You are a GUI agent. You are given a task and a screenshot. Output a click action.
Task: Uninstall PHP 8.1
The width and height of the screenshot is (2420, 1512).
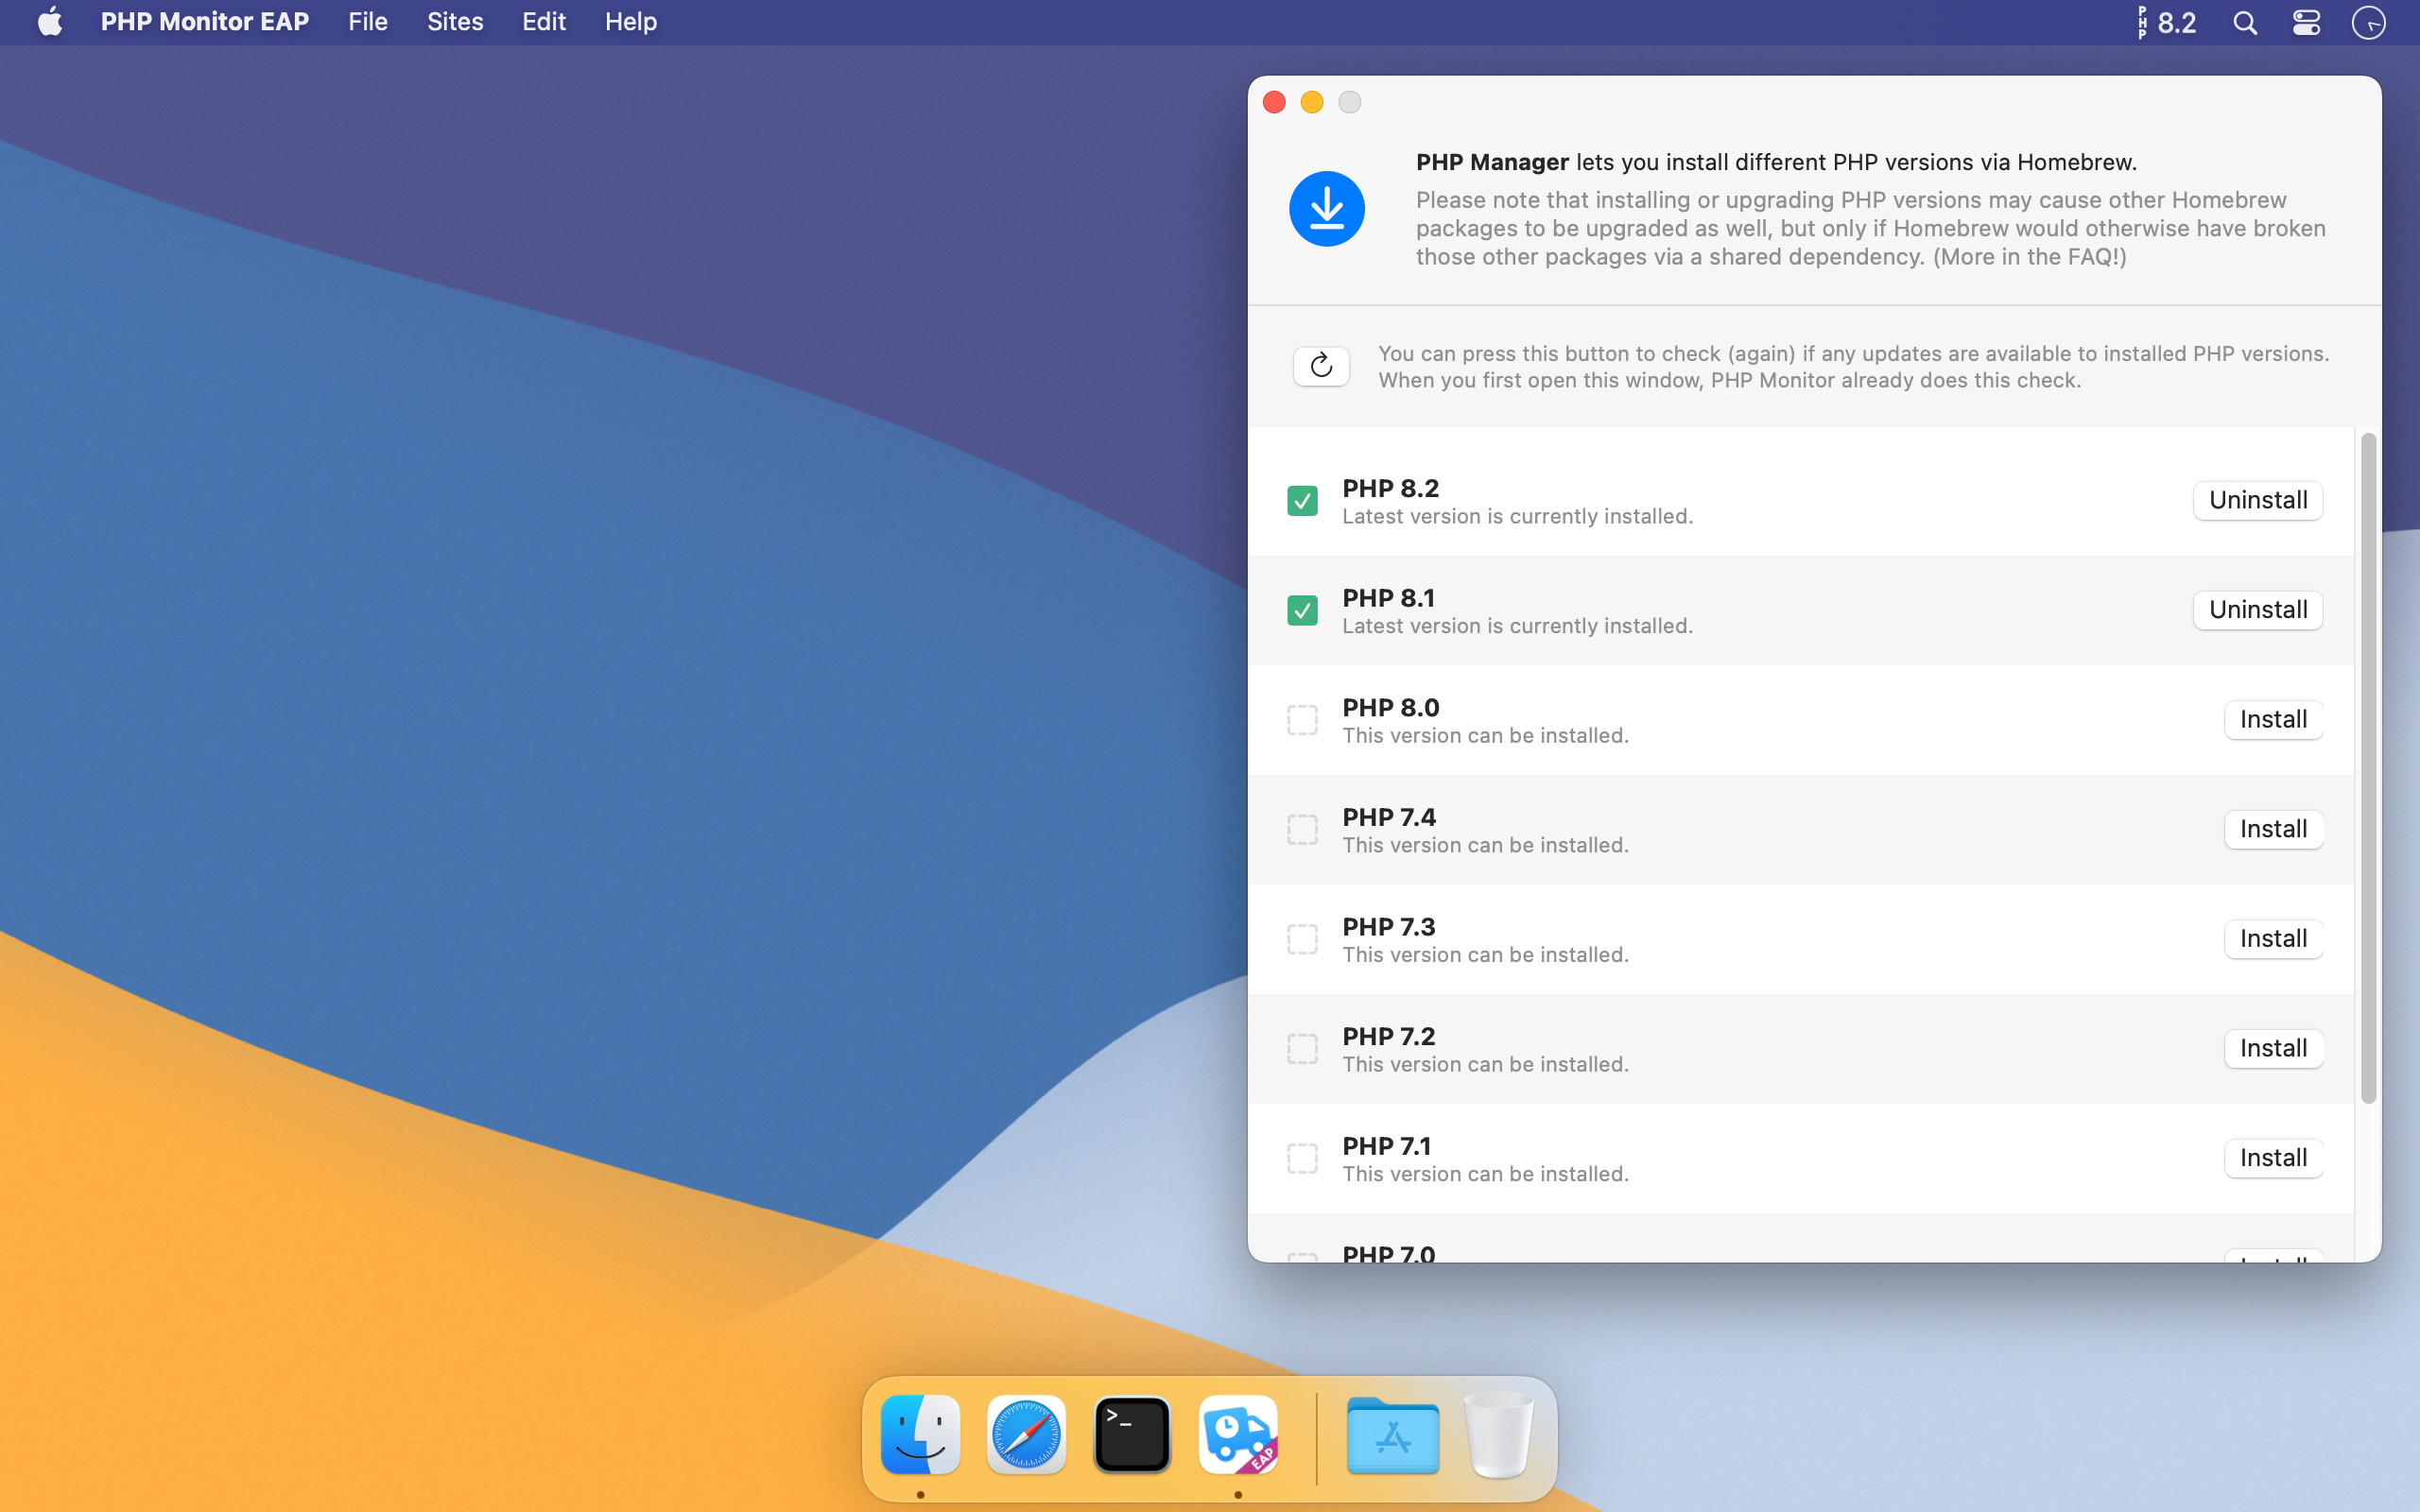[x=2258, y=610]
